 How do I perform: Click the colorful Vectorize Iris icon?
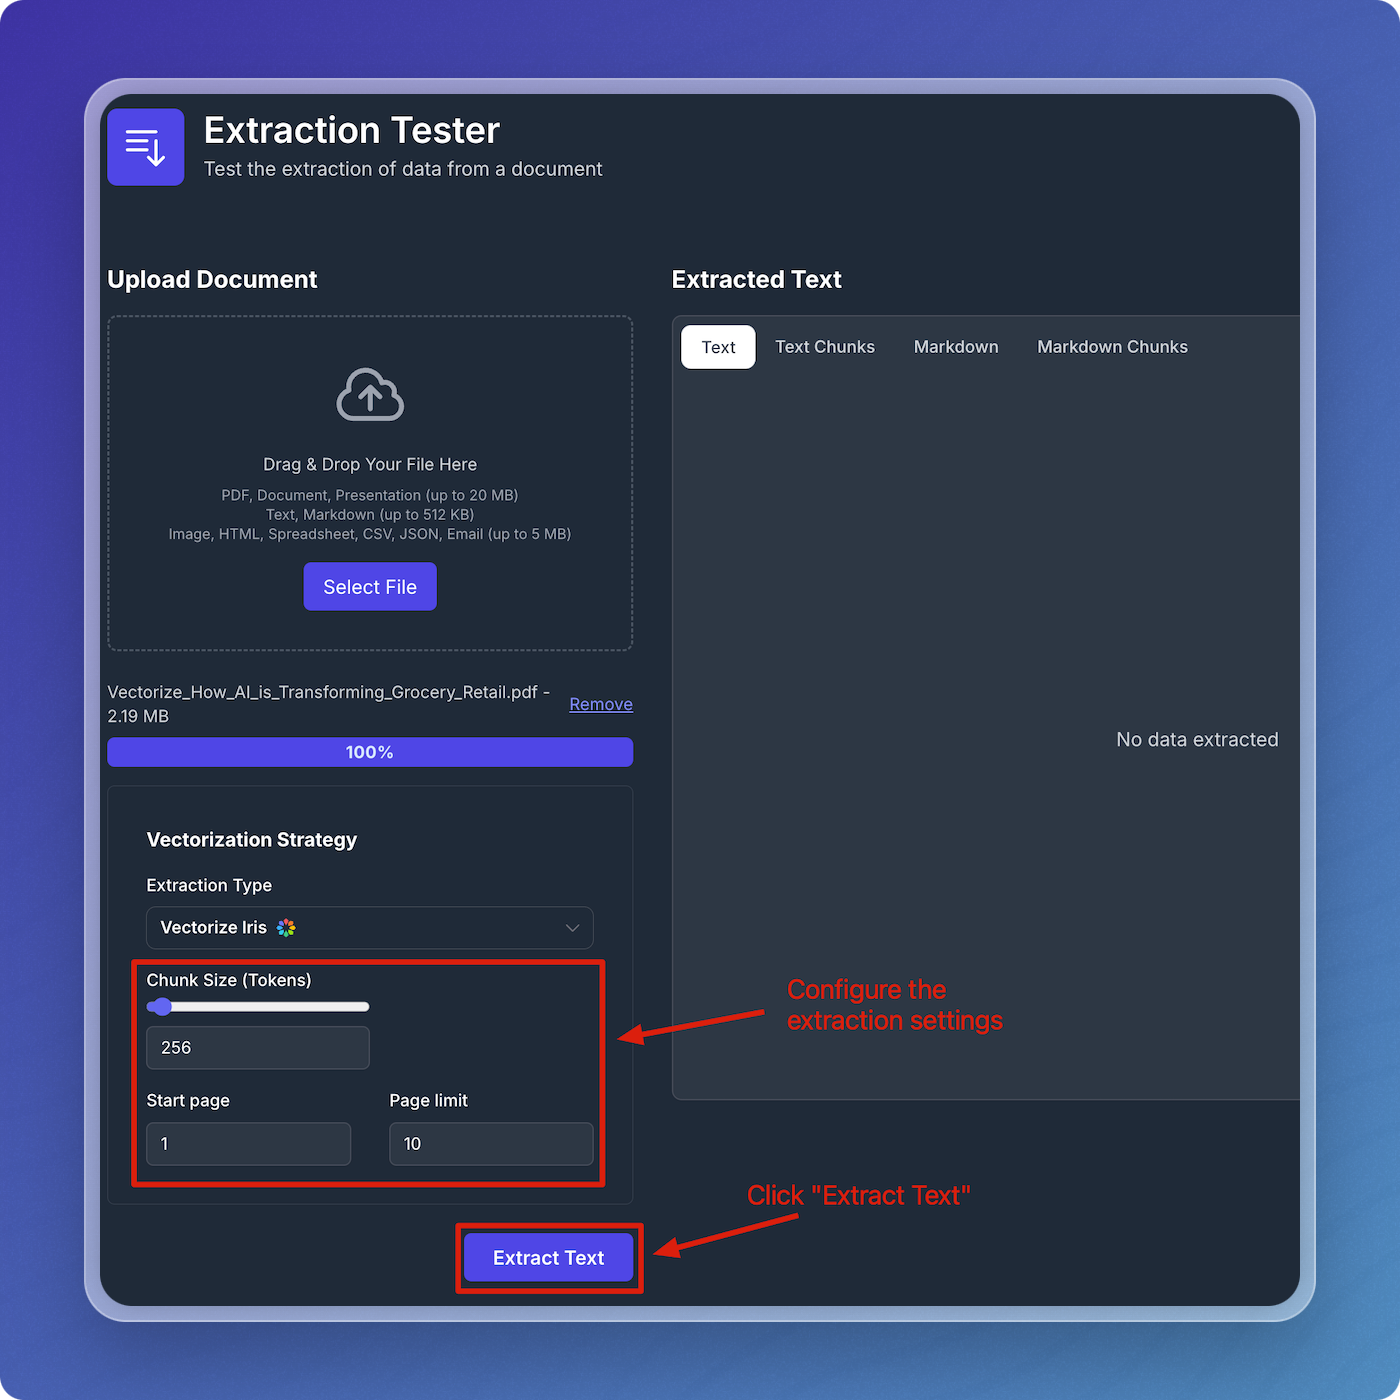tap(287, 928)
